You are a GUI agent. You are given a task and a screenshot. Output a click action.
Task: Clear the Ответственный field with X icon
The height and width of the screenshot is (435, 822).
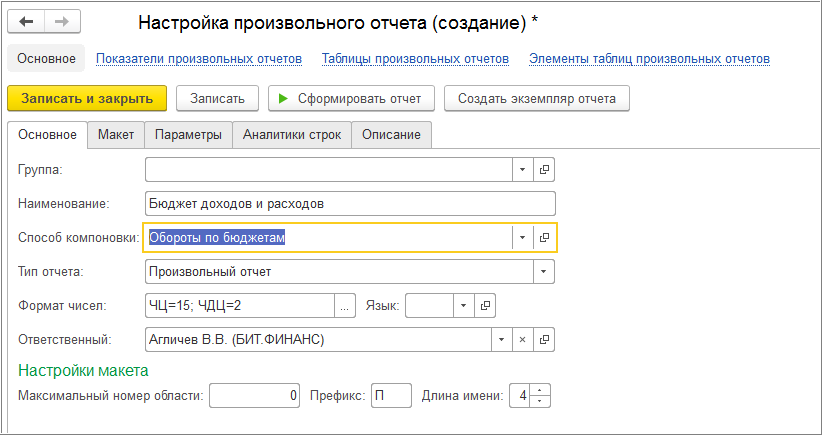click(x=522, y=340)
